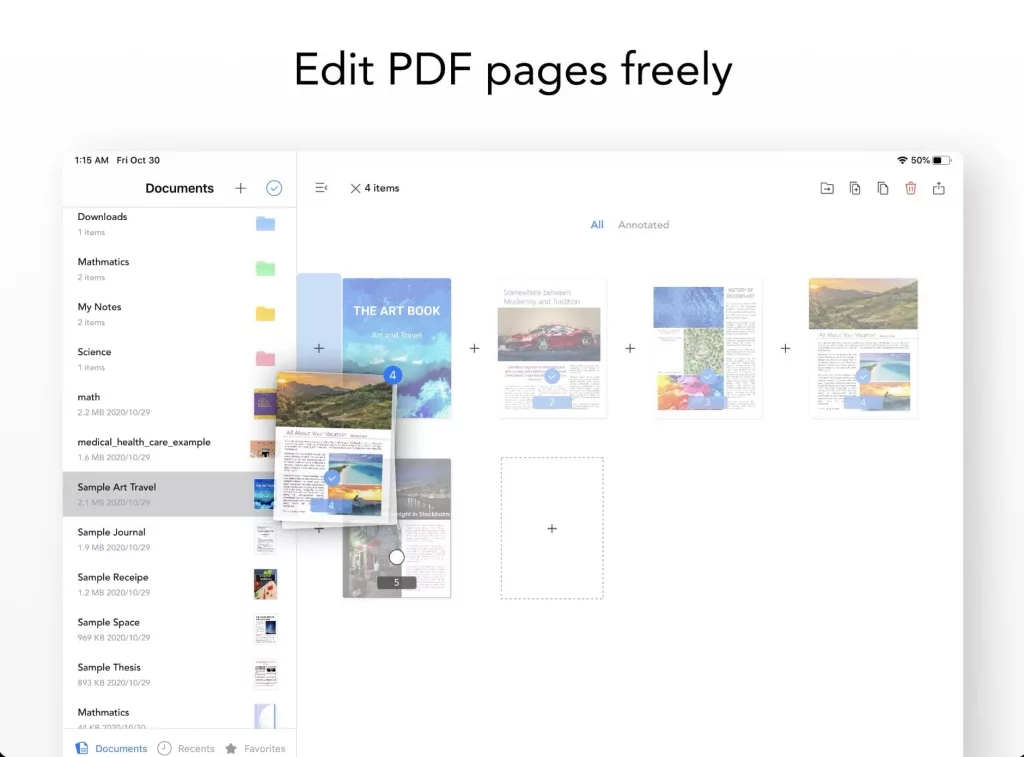Switch to the Annotated pages tab
The image size is (1024, 757).
643,225
